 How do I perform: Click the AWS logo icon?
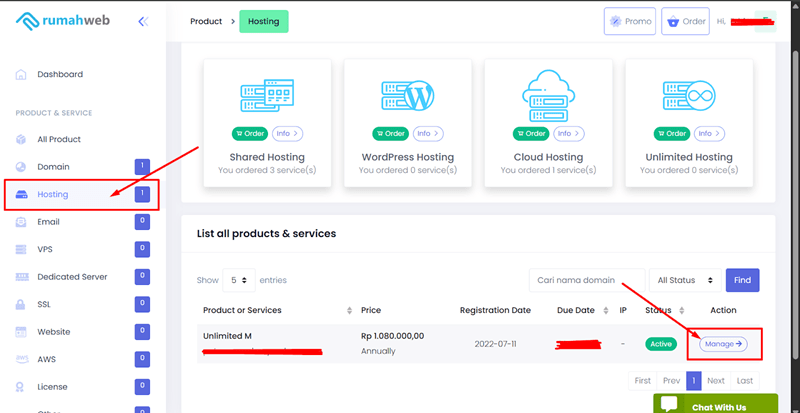tap(21, 360)
